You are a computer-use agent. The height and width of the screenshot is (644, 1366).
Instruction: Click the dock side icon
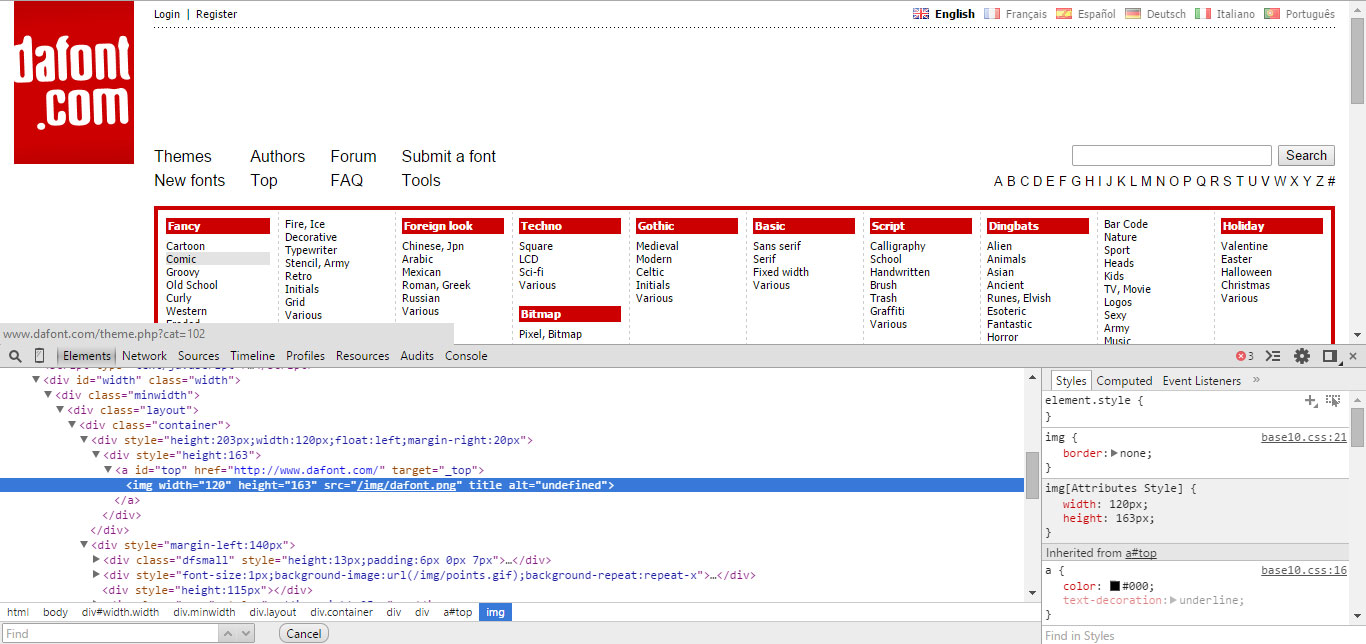point(1330,356)
